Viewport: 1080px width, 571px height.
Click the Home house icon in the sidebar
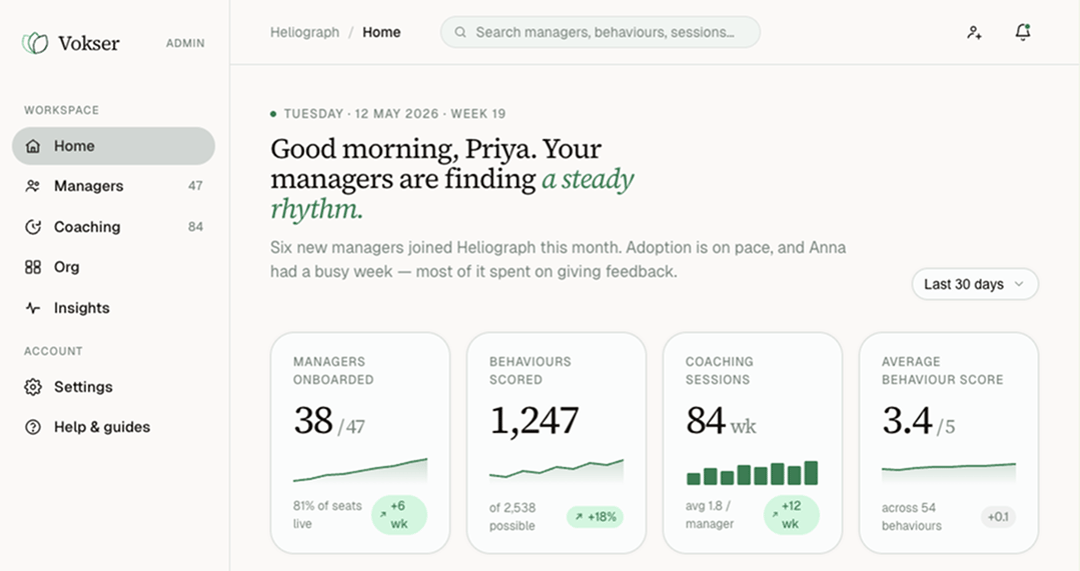[32, 146]
